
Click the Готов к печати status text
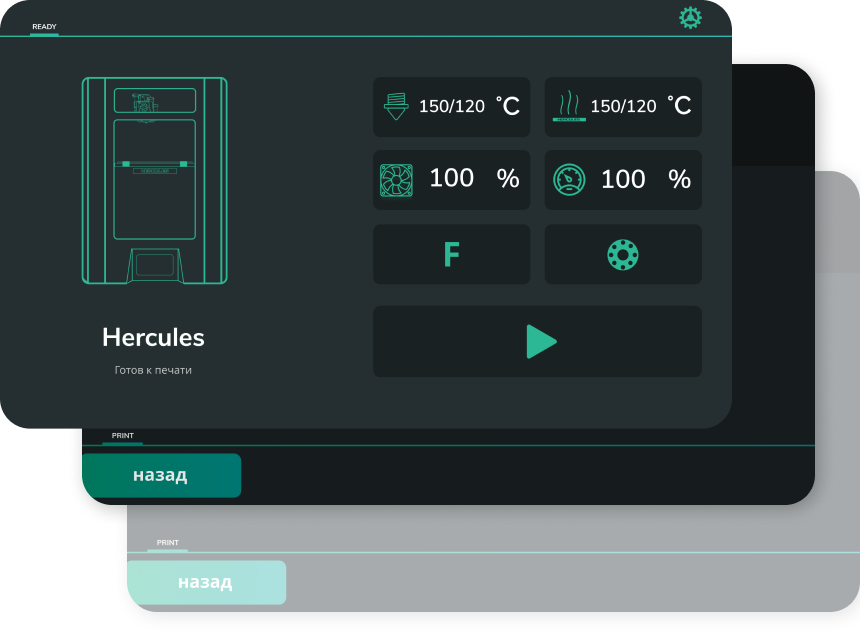[x=153, y=370]
